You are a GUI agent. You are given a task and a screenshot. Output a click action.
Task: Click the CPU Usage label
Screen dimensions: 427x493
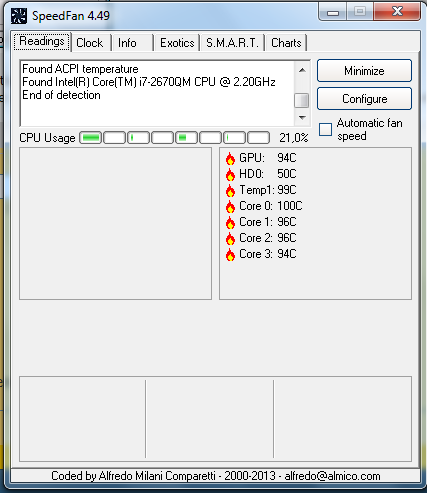[47, 138]
